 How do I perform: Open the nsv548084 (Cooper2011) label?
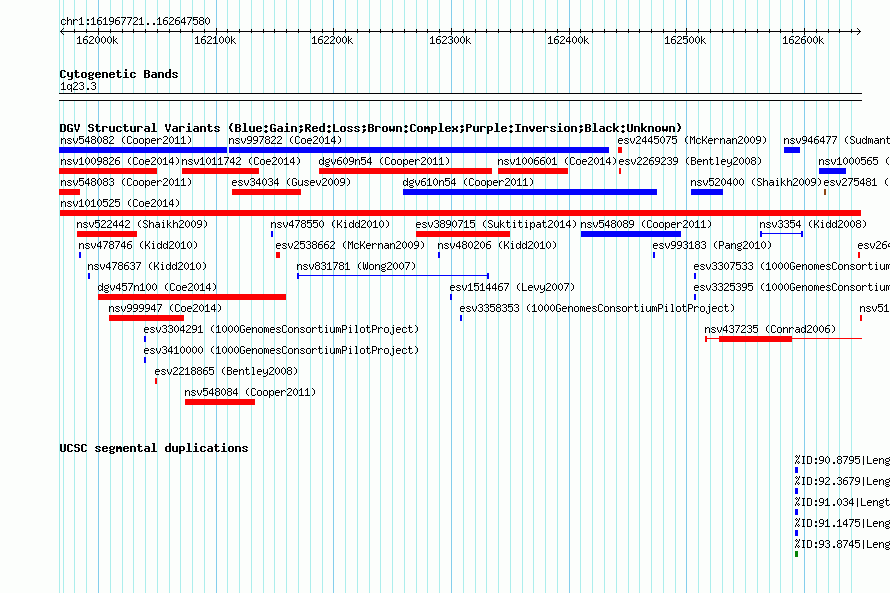pos(250,392)
